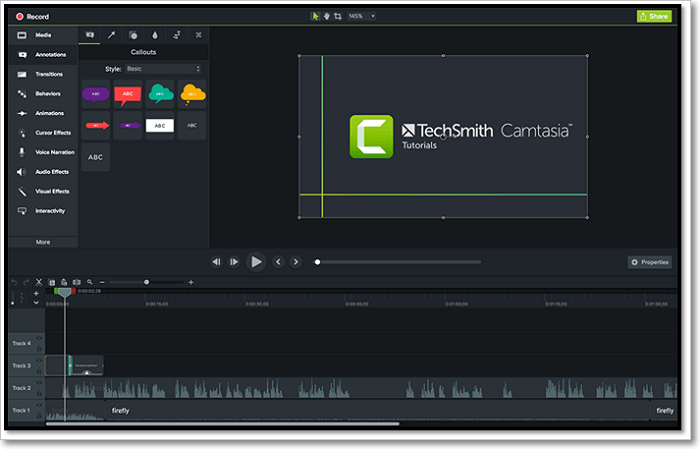The width and height of the screenshot is (700, 449).
Task: Choose the yellow thought cloud callout
Action: pos(192,94)
